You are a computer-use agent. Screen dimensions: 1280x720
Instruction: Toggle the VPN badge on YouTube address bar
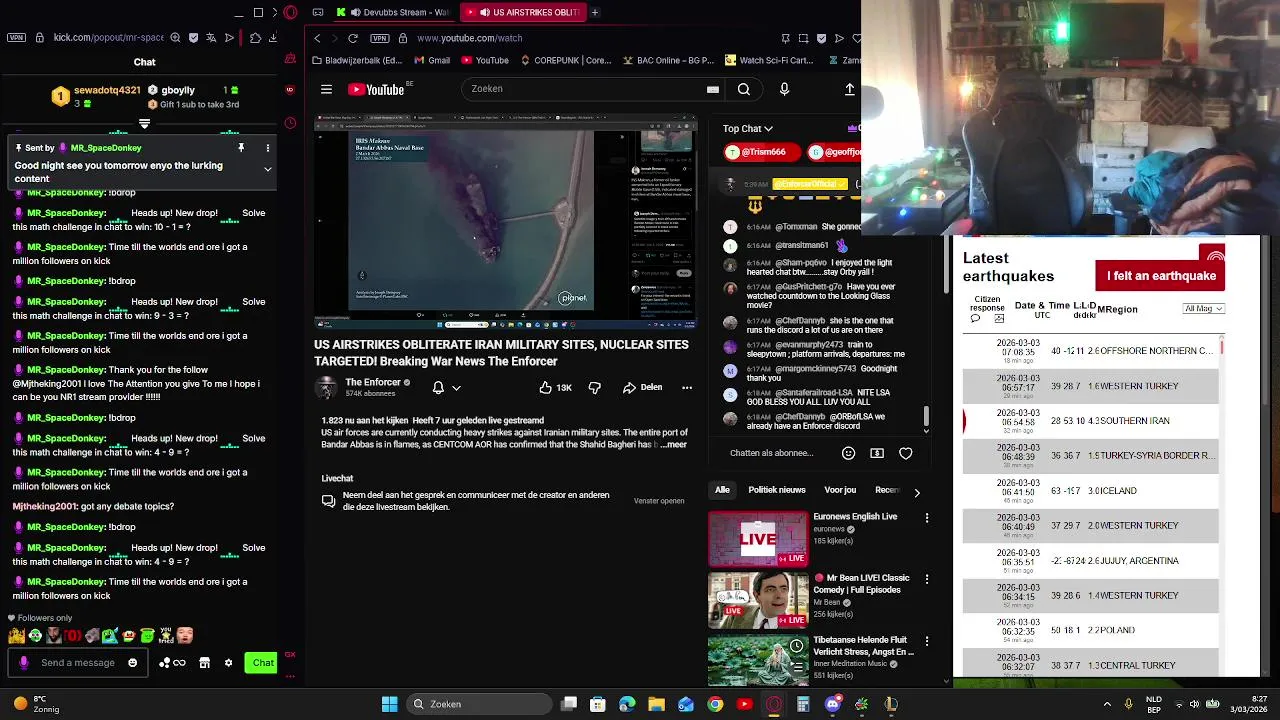[x=379, y=38]
